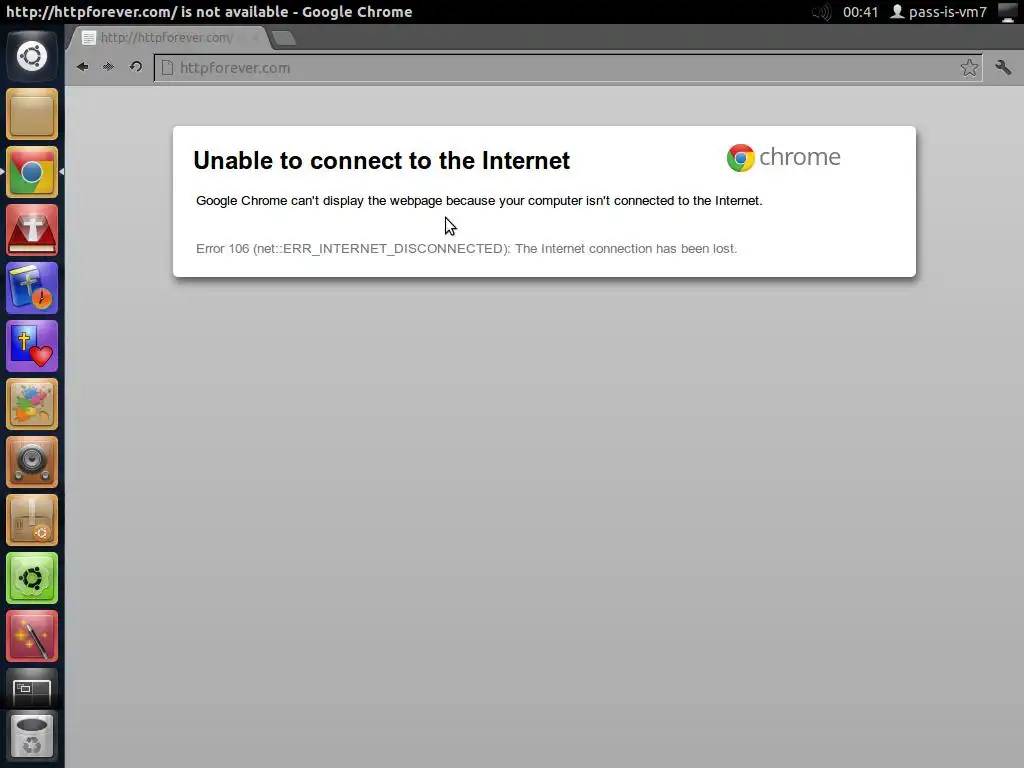
Task: Open the speaker music player launcher icon
Action: coord(32,462)
